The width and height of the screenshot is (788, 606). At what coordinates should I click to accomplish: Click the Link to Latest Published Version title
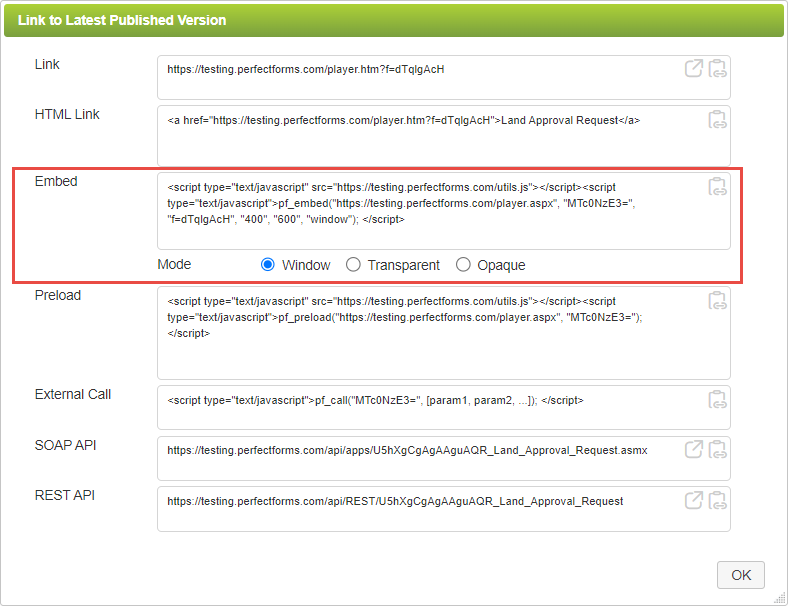122,20
